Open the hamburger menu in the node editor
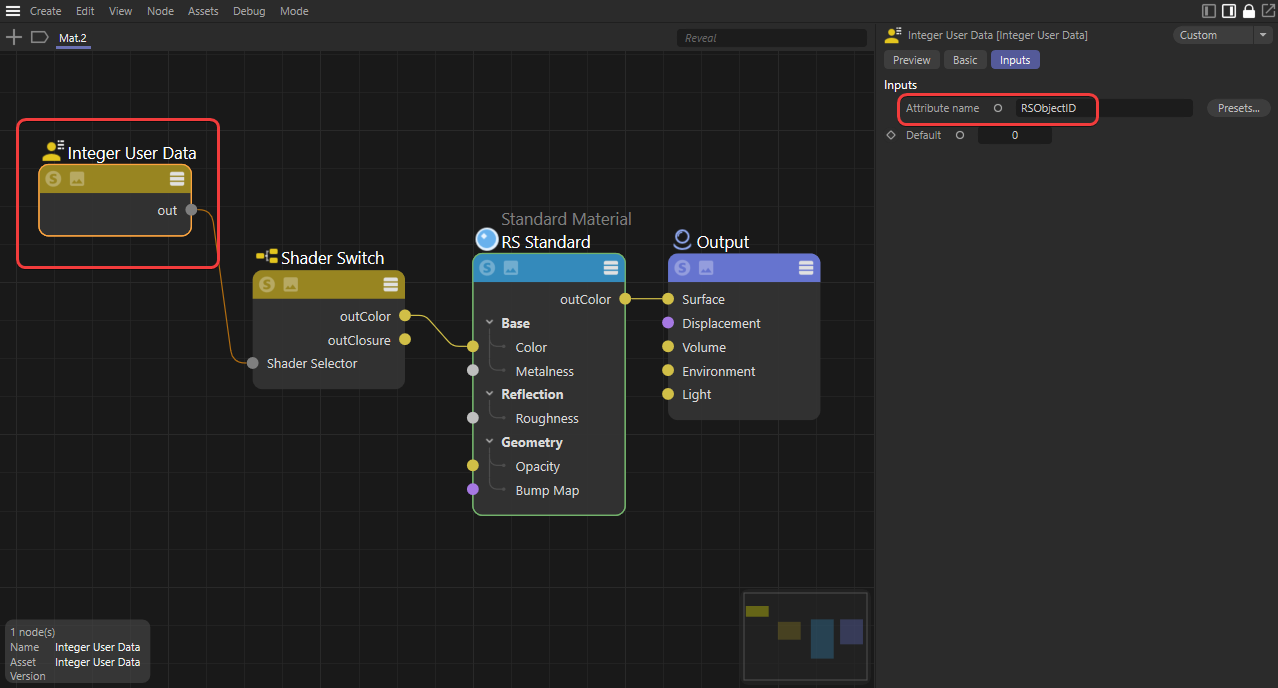This screenshot has height=688, width=1278. pos(13,11)
